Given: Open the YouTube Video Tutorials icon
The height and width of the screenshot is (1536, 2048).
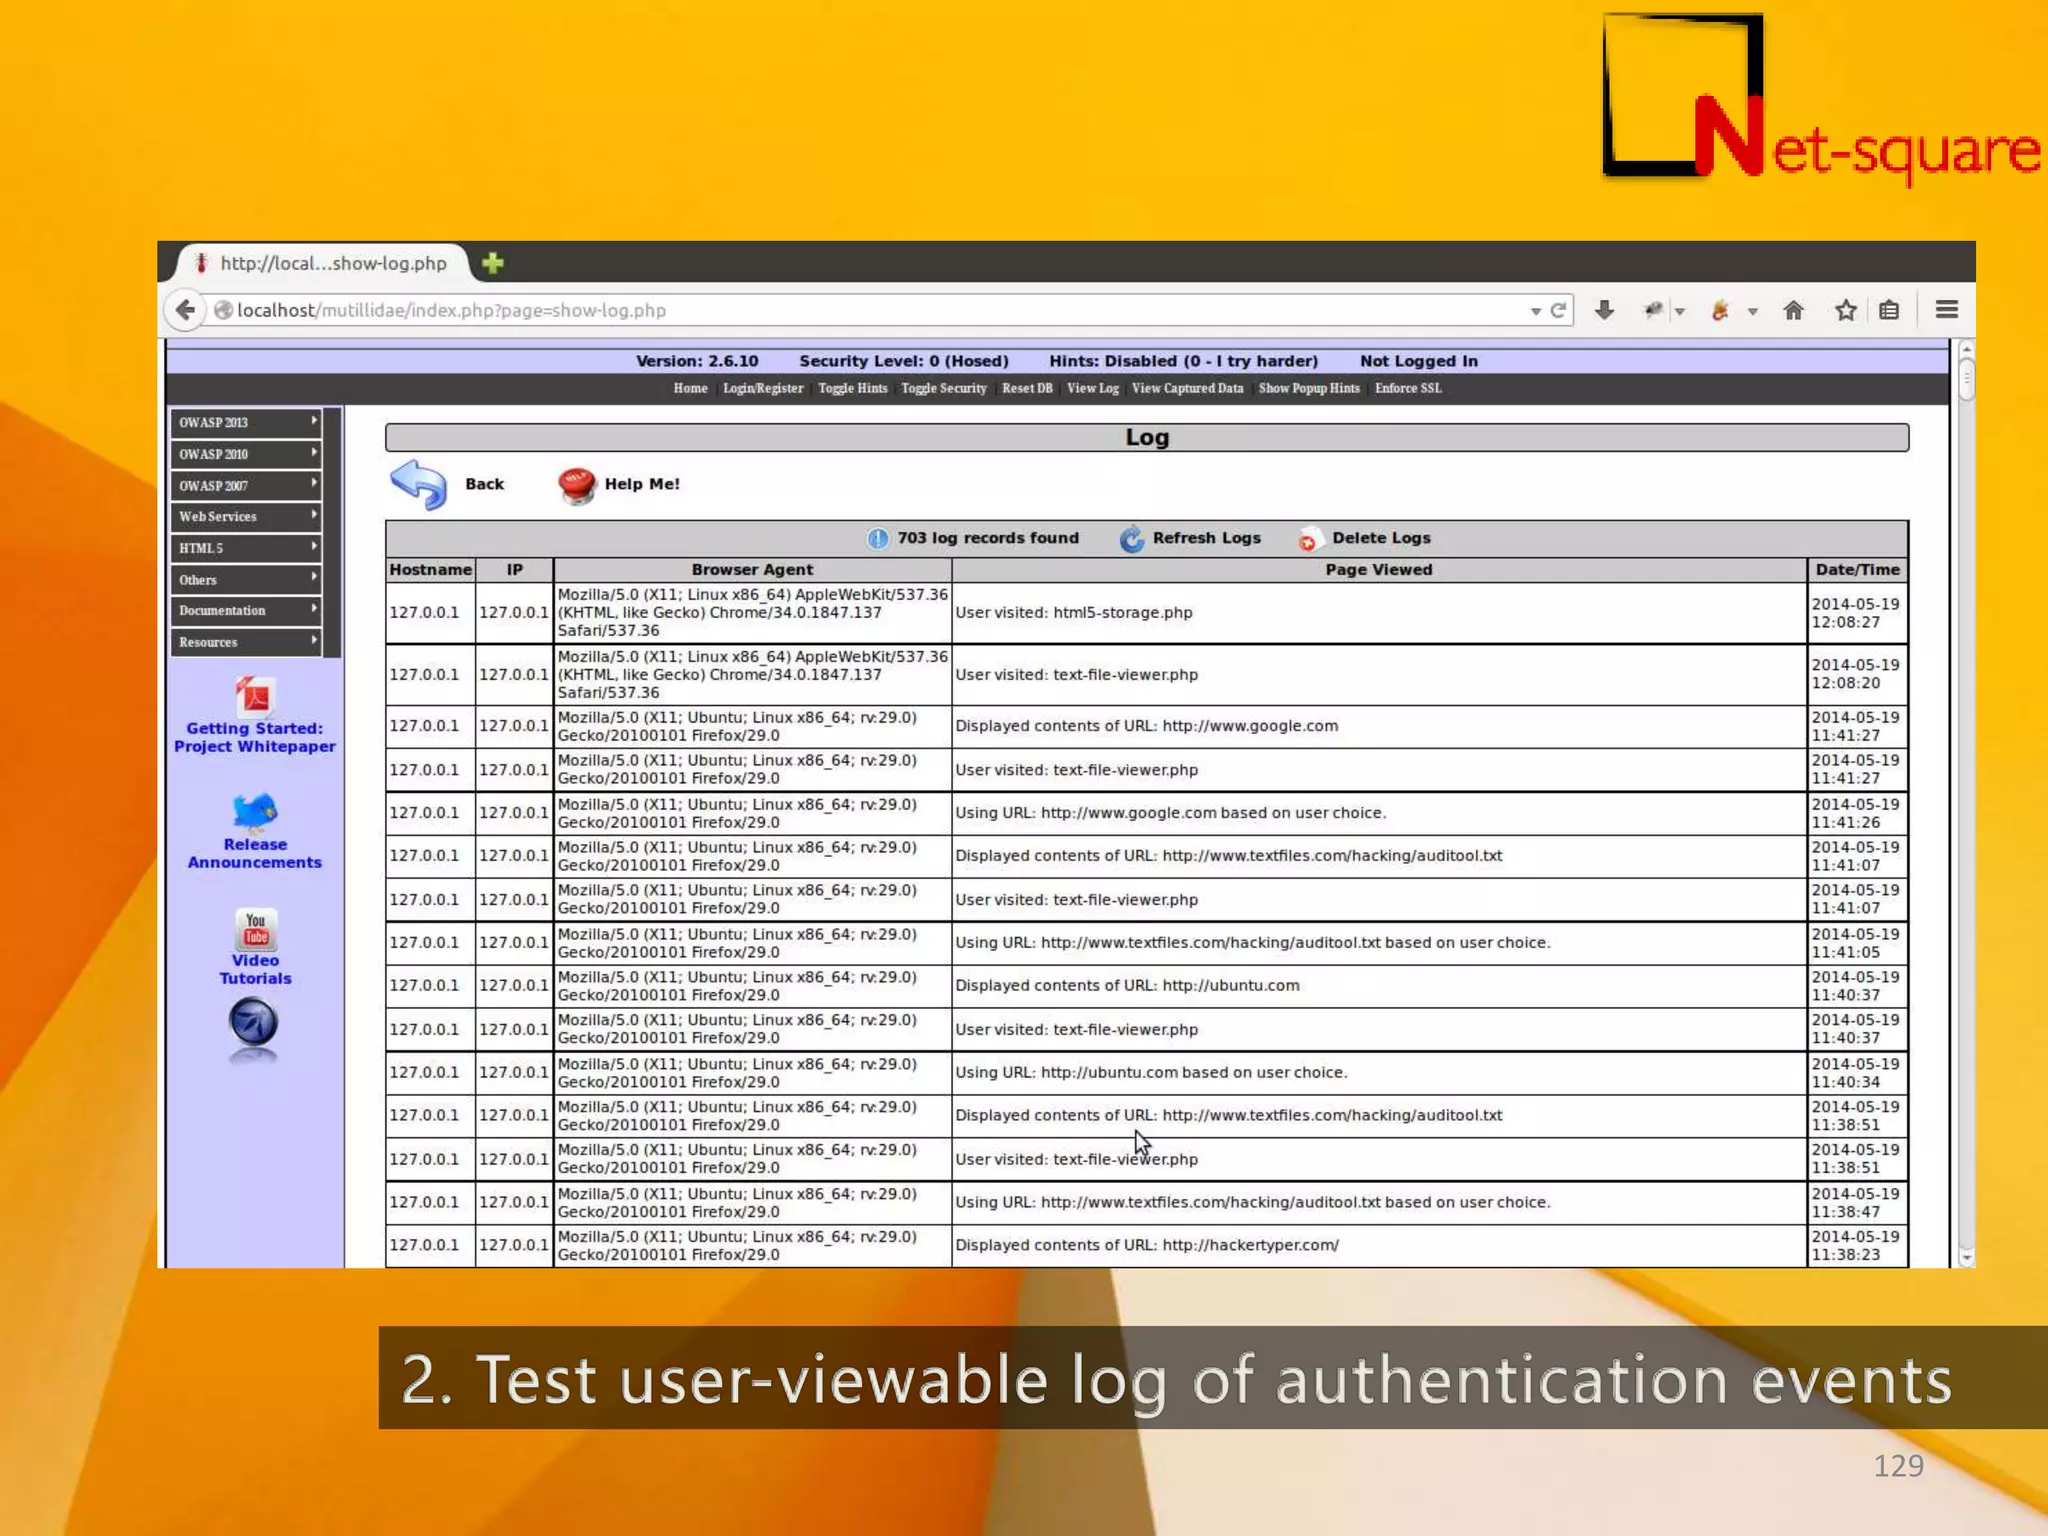Looking at the screenshot, I should point(255,928).
